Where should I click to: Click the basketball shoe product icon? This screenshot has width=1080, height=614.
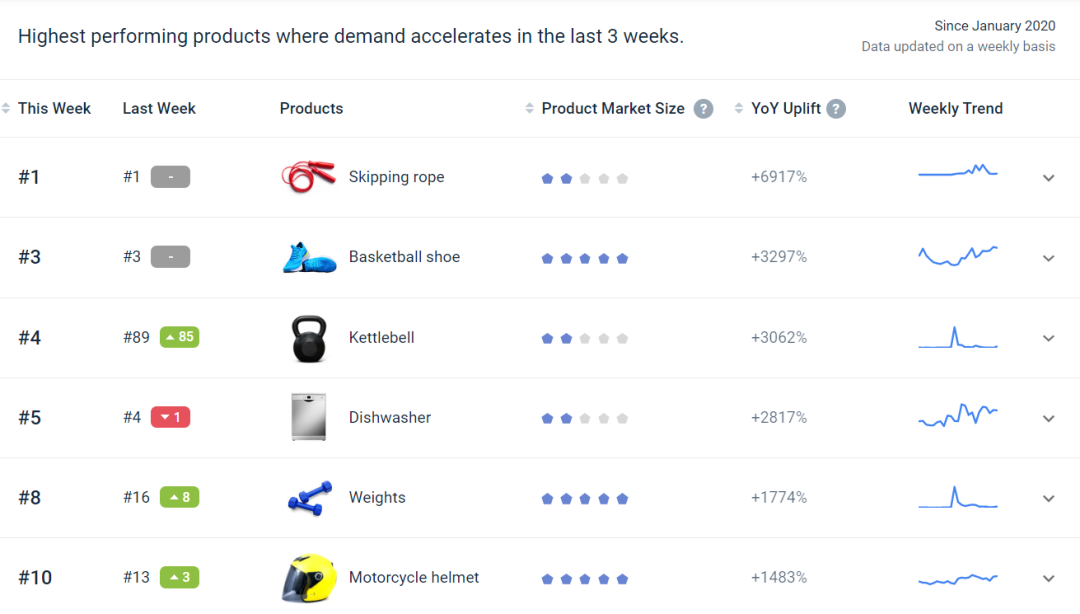click(x=309, y=258)
